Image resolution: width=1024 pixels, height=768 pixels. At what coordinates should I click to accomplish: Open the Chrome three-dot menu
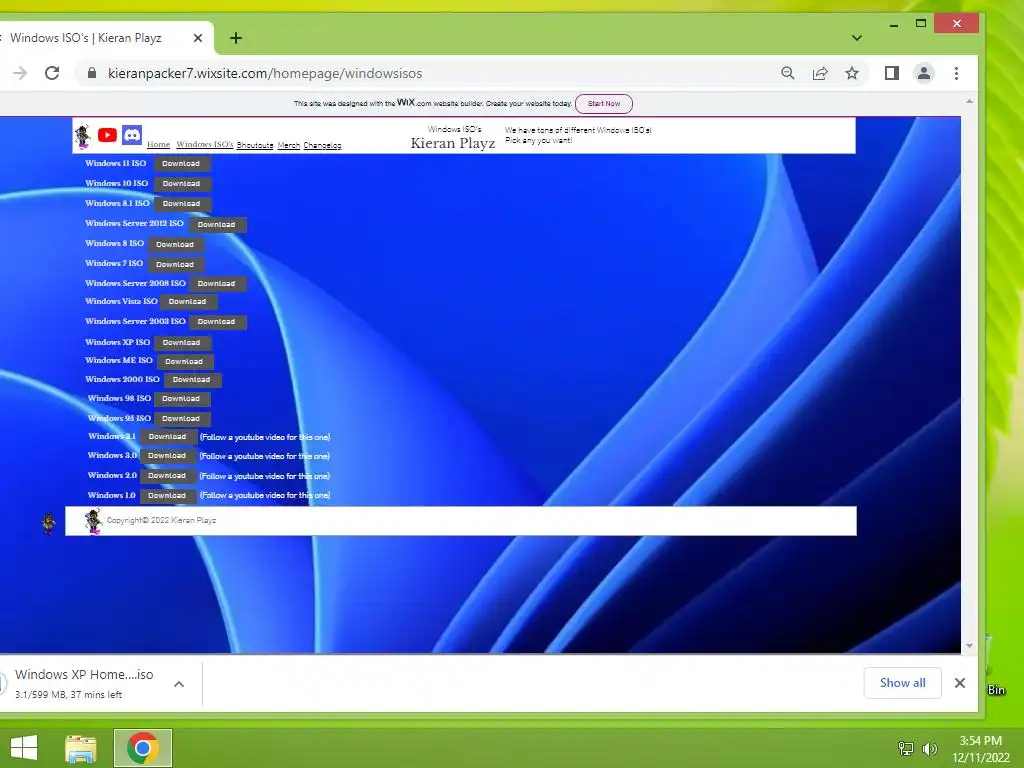[956, 73]
